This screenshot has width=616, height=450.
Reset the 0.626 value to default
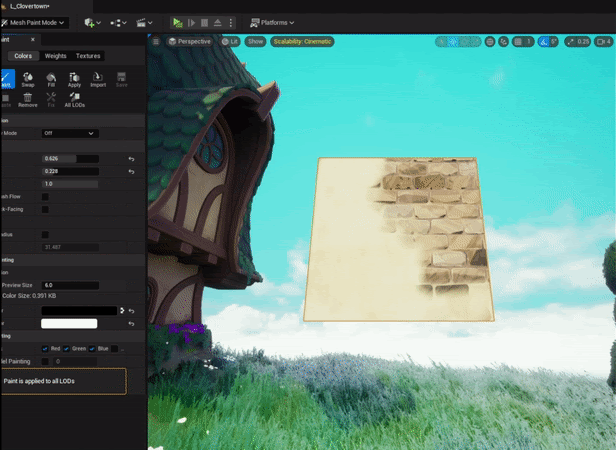tap(131, 159)
